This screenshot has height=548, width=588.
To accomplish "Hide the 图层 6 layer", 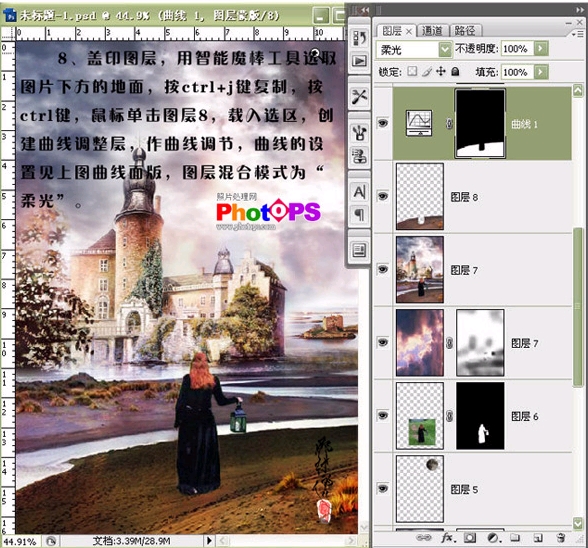I will (x=382, y=415).
